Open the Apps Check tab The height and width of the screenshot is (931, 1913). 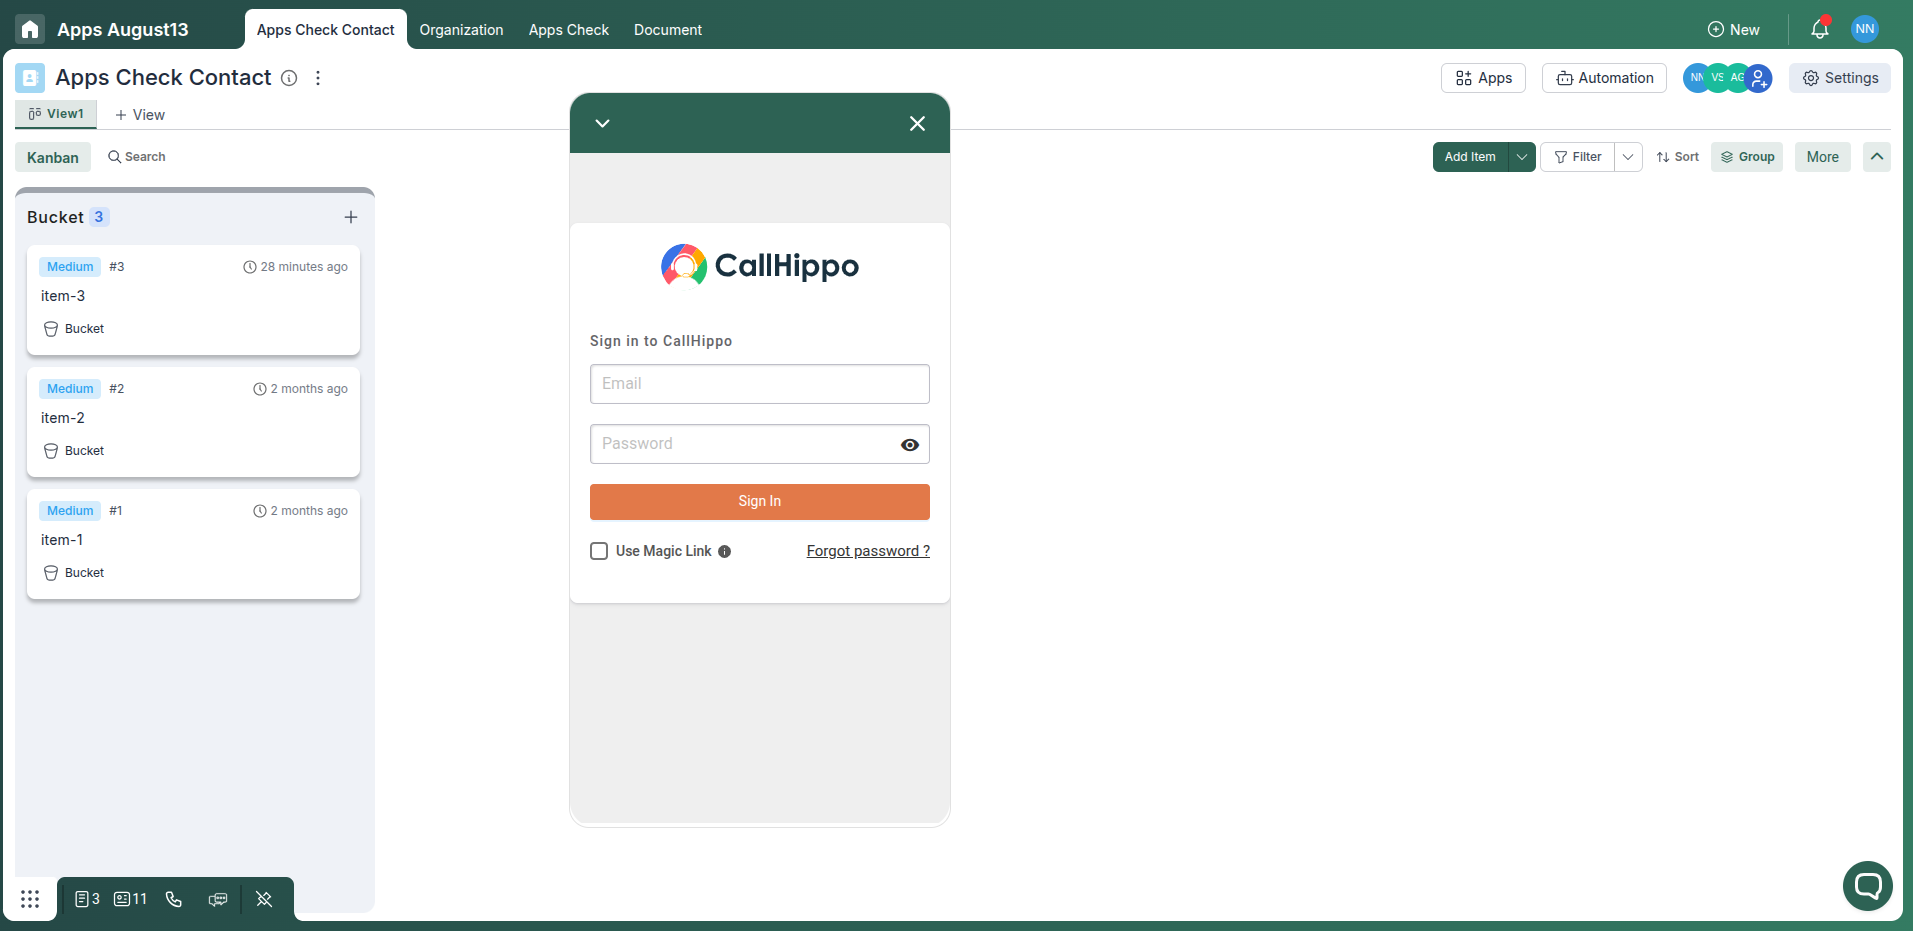click(568, 29)
